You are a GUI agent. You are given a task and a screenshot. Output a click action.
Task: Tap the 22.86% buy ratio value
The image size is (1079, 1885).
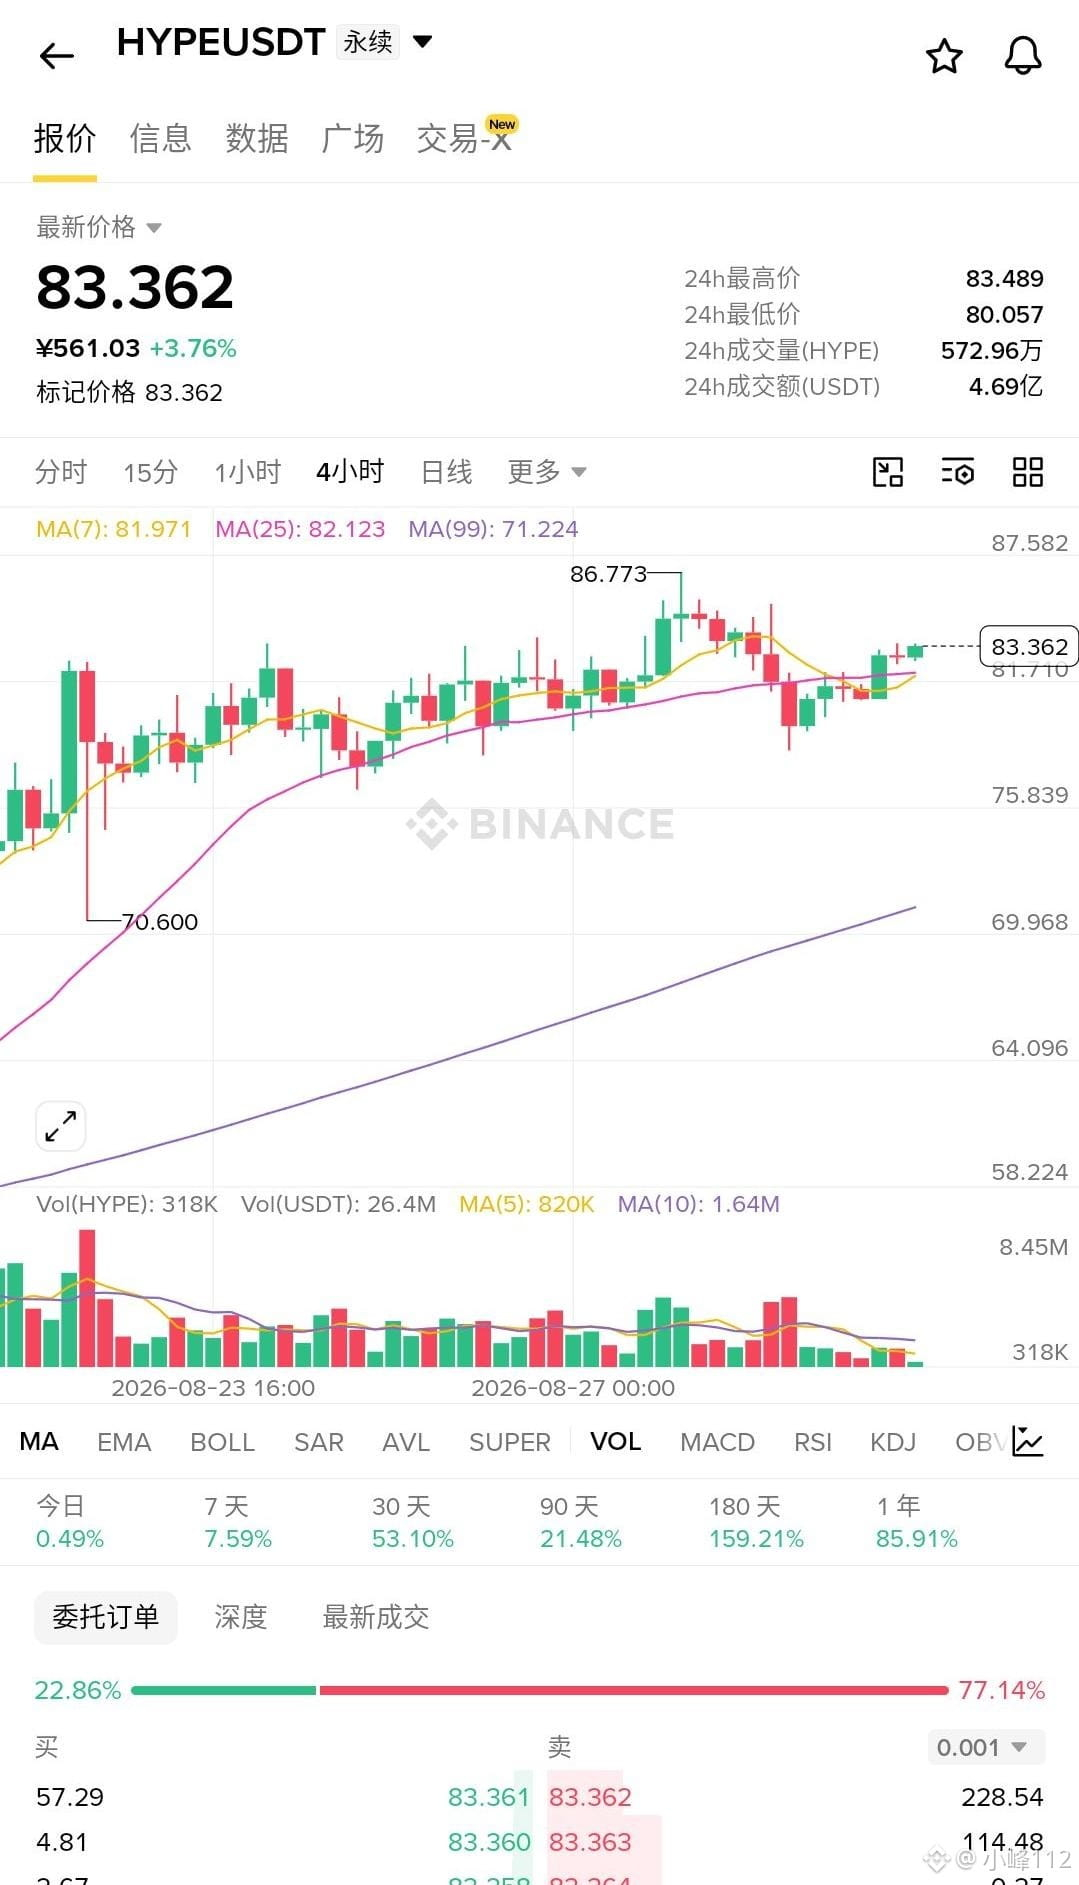pos(77,1690)
